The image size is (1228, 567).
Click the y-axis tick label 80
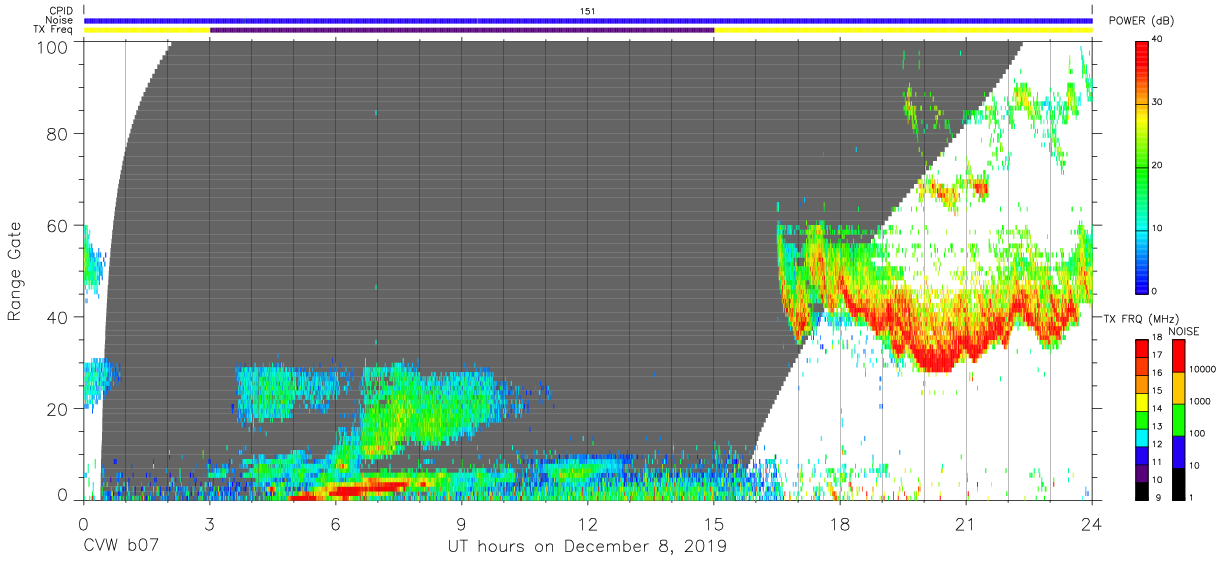[x=57, y=134]
